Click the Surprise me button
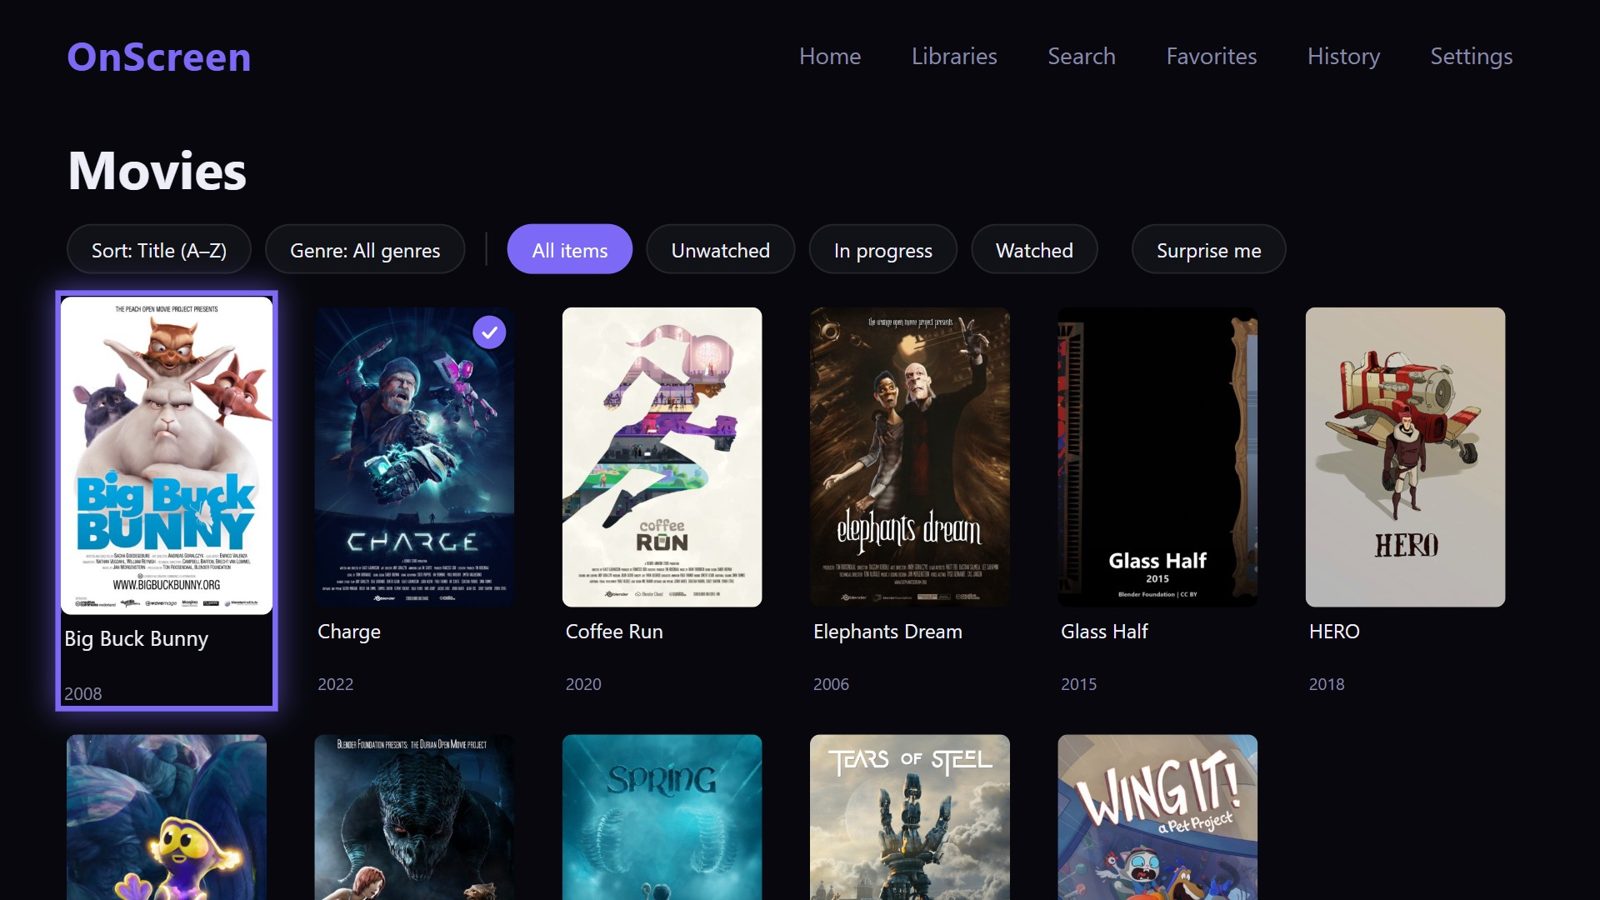Screen dimensions: 1600x900 coord(1209,250)
